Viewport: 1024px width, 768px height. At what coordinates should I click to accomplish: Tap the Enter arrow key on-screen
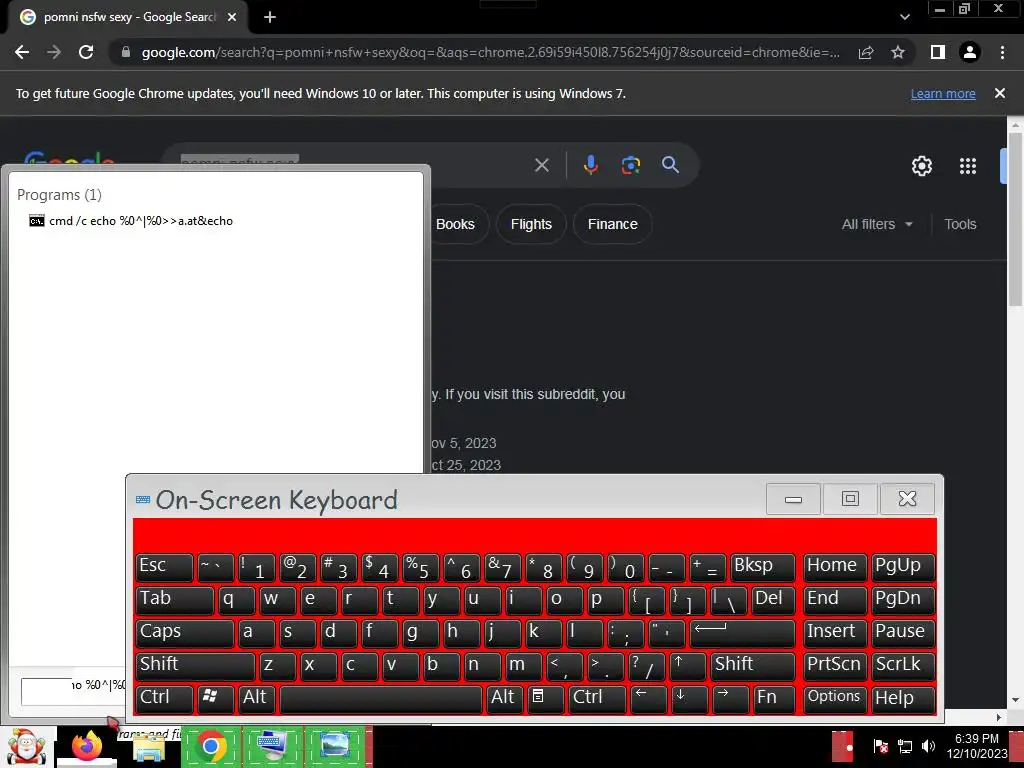[743, 632]
